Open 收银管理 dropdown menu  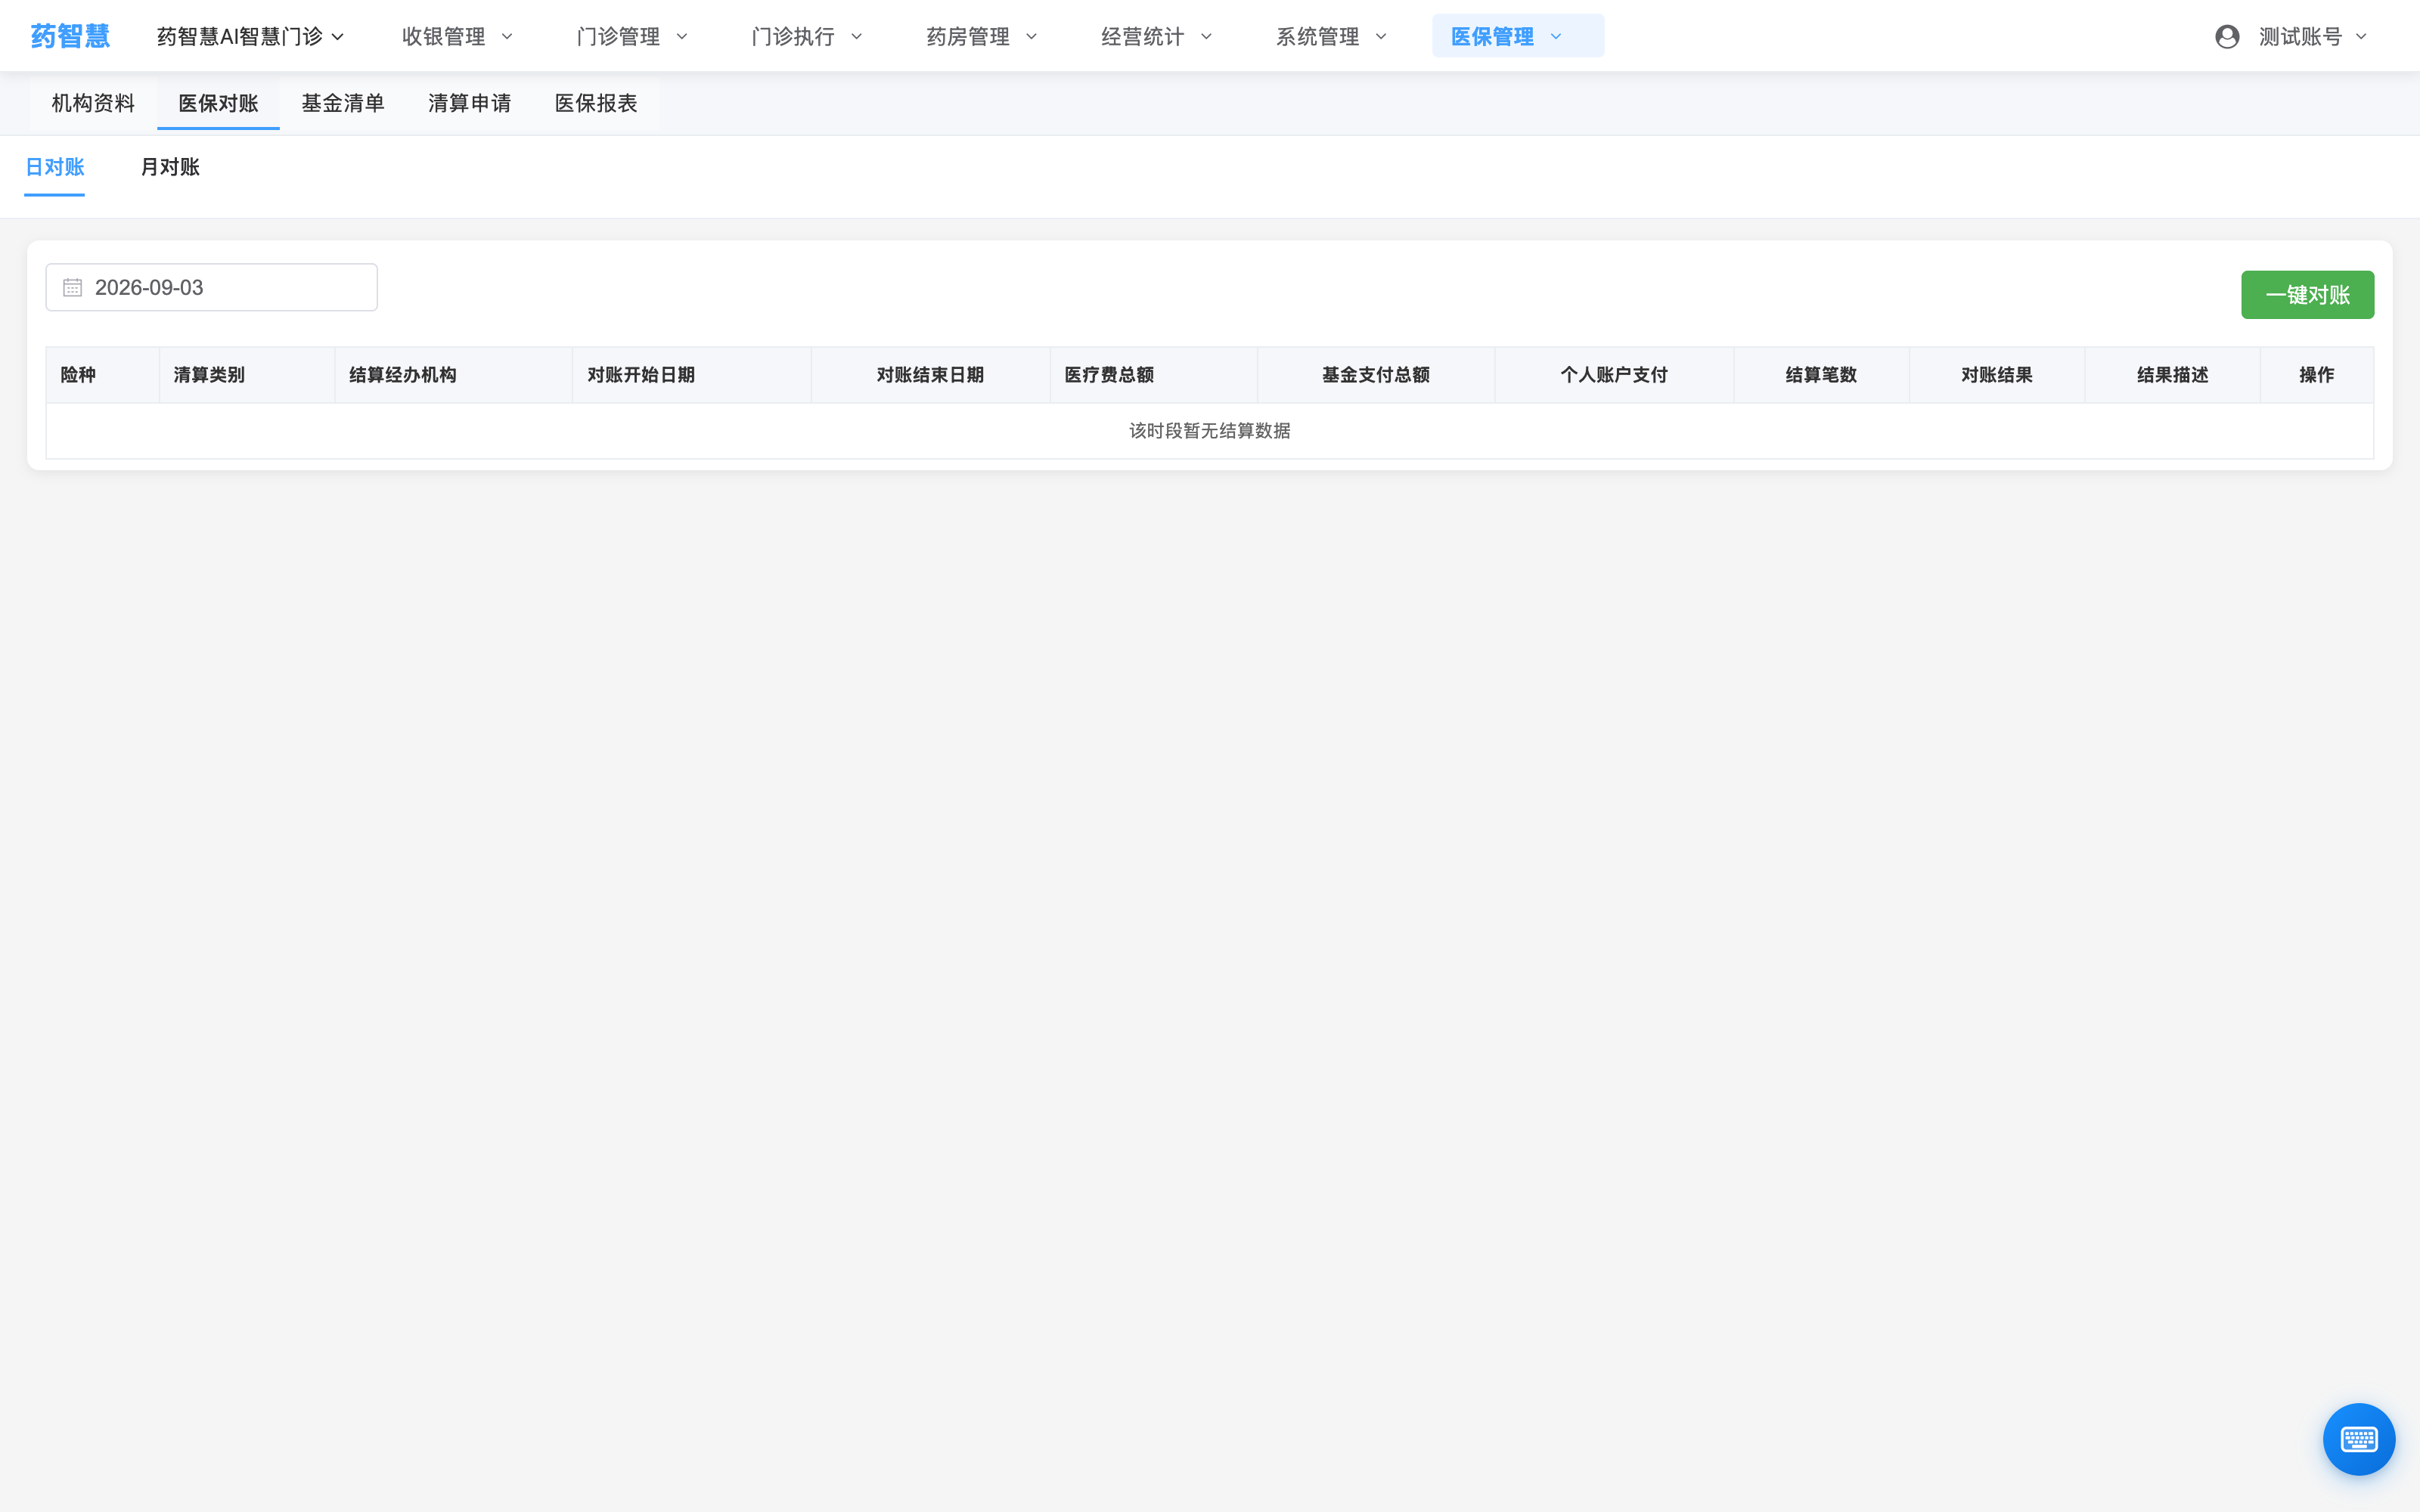coord(457,37)
